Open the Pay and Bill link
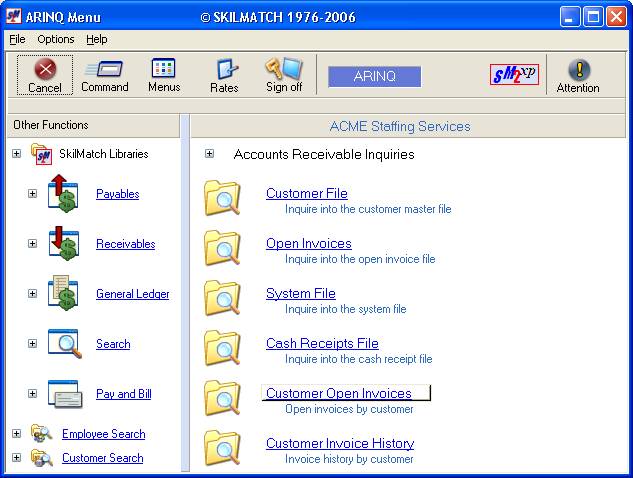633x478 pixels. [124, 394]
